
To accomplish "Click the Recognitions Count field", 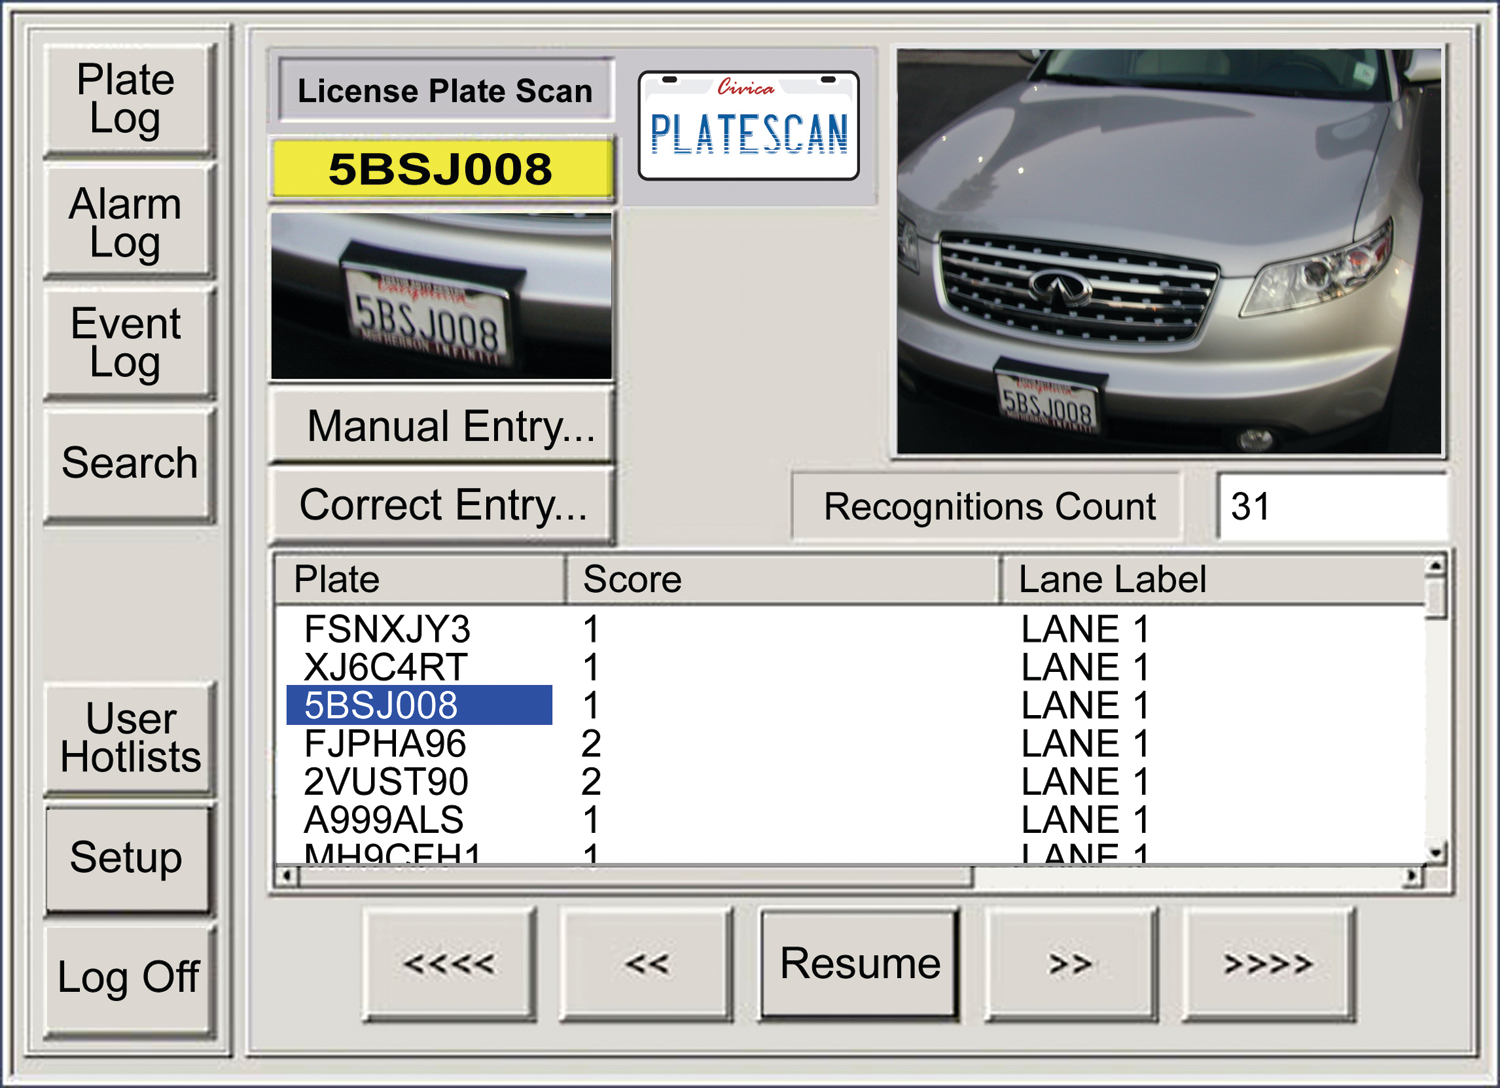I will (x=1330, y=507).
